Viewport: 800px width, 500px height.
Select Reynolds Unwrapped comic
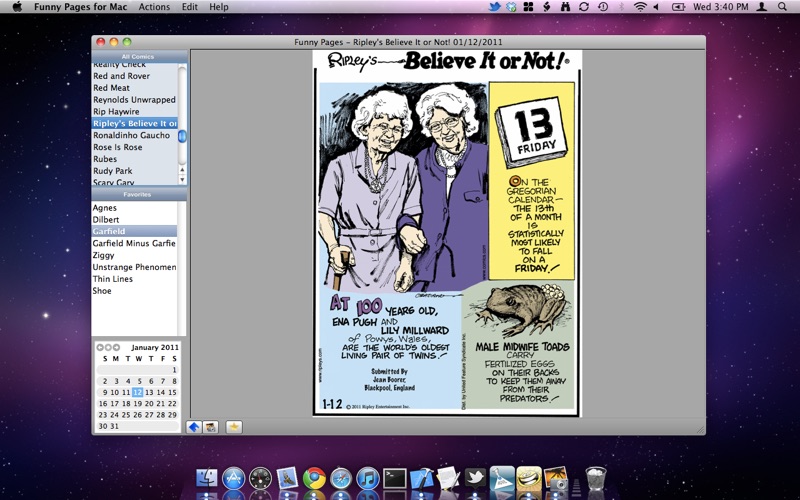point(134,99)
